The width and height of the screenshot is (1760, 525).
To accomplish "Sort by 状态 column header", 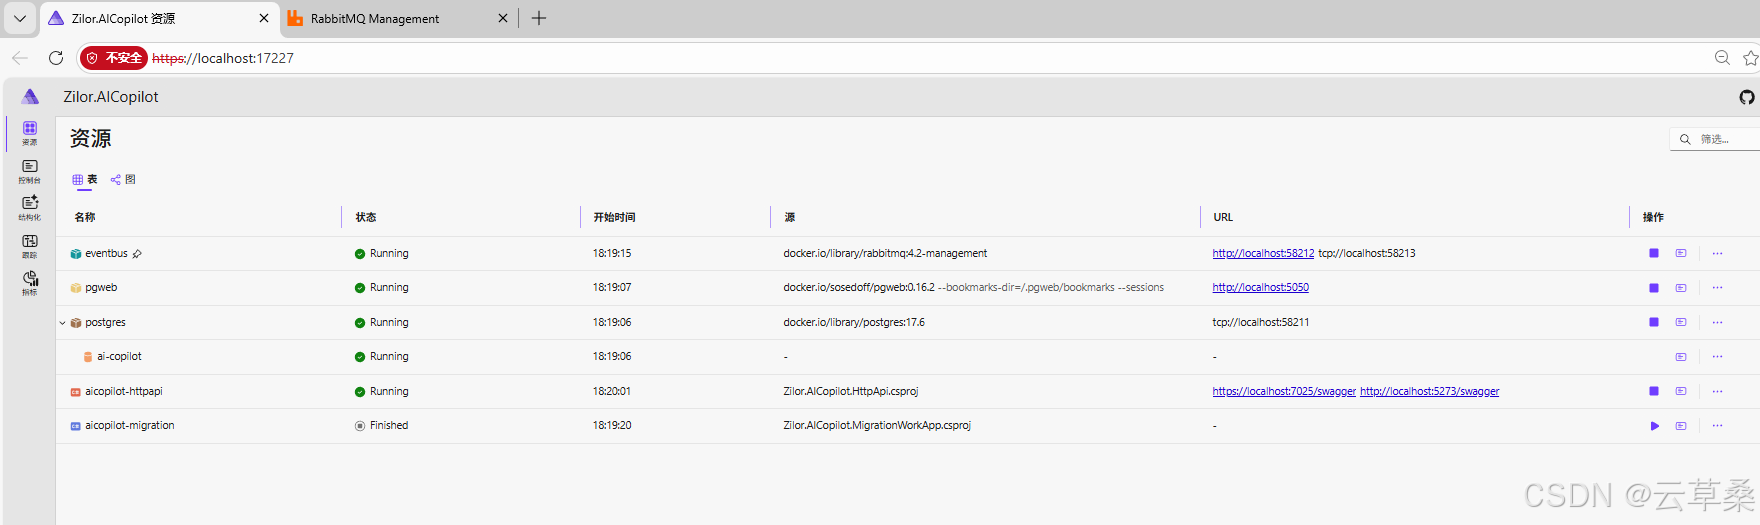I will [x=366, y=217].
